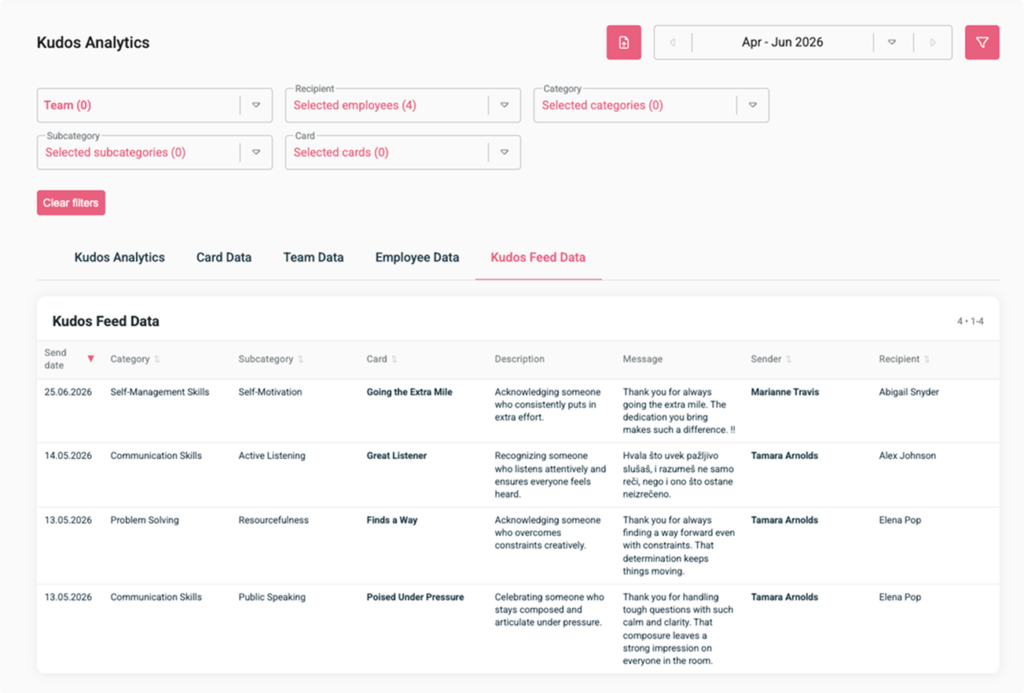
Task: Sort table by Sender column icon
Action: point(788,359)
